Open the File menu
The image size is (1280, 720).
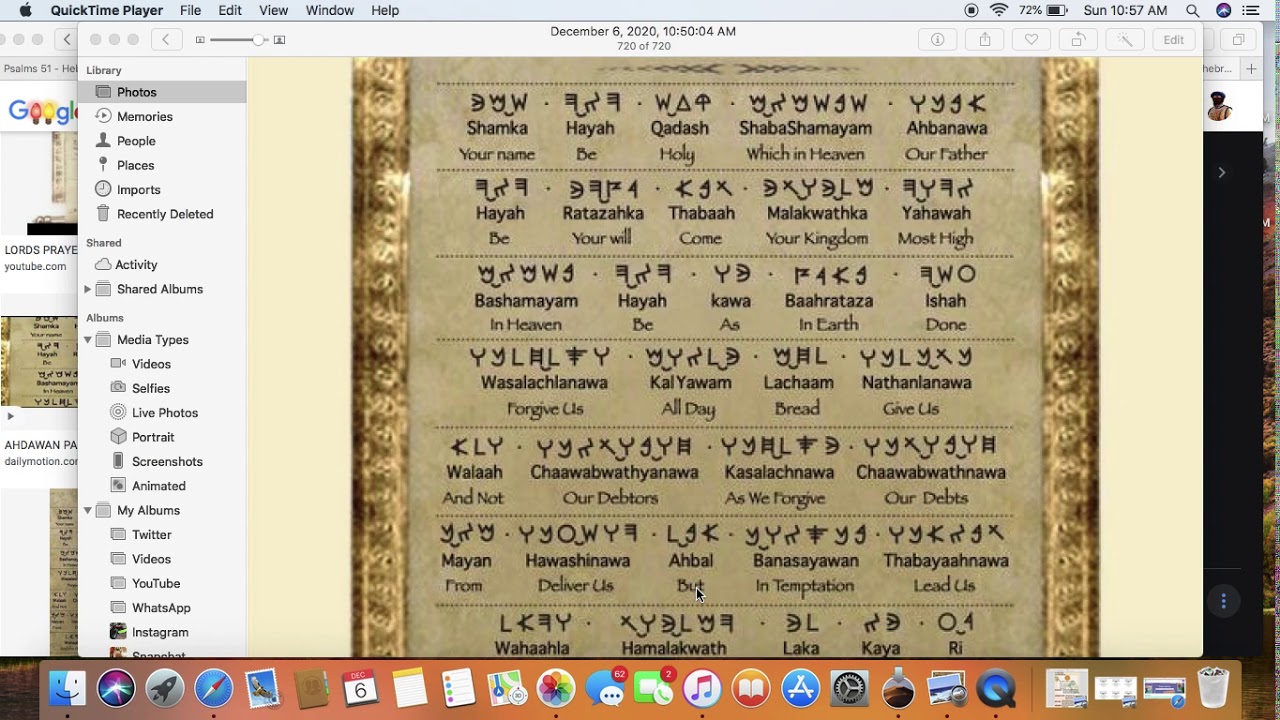click(x=190, y=10)
